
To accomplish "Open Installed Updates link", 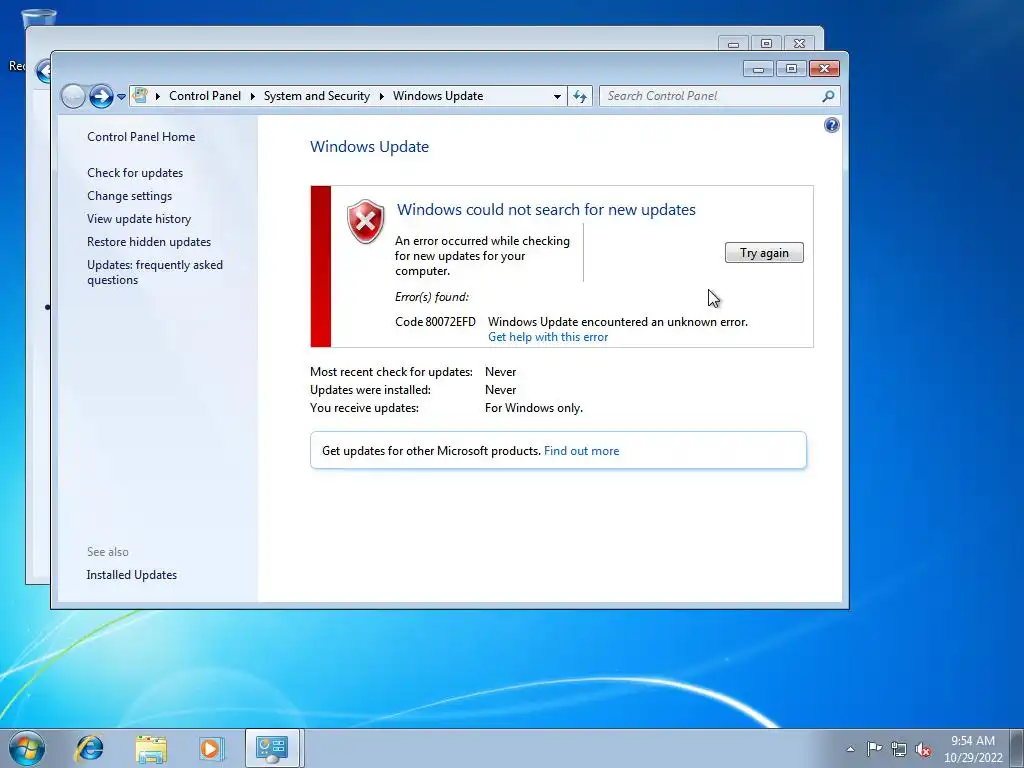I will point(132,575).
